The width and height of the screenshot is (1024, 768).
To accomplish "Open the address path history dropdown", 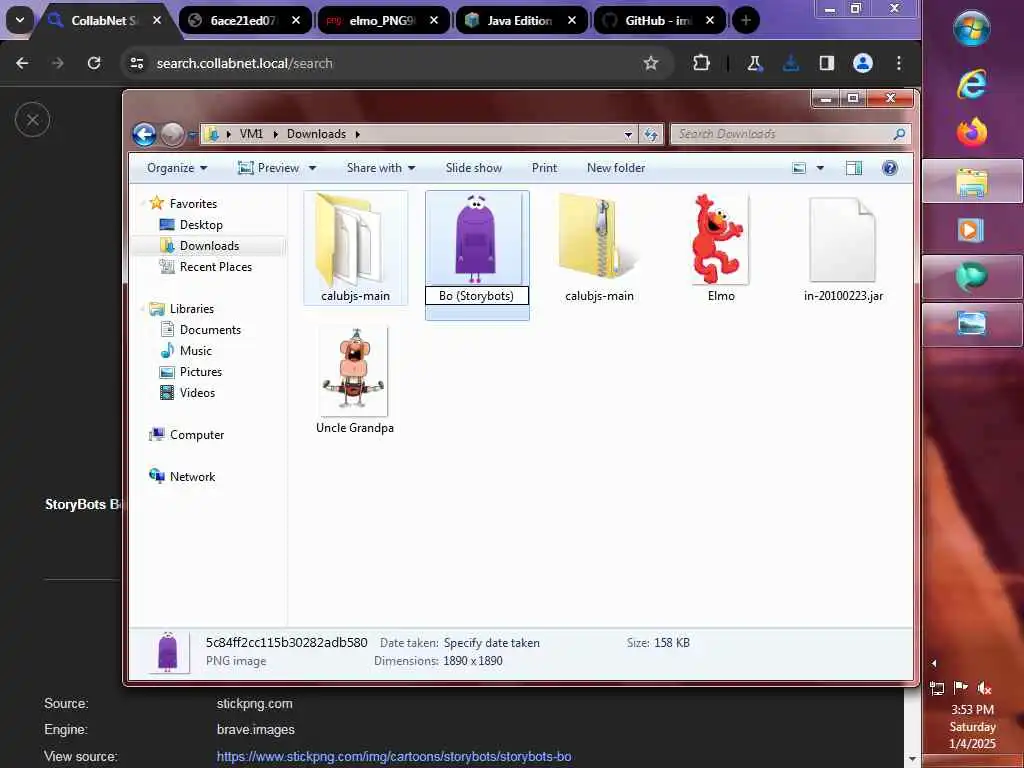I will (x=628, y=135).
